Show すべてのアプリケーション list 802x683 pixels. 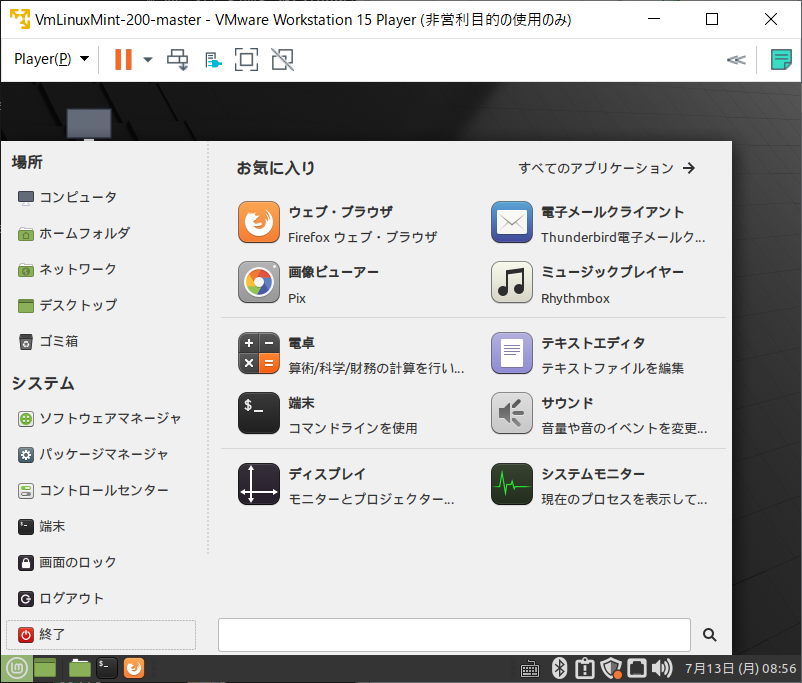(x=607, y=168)
